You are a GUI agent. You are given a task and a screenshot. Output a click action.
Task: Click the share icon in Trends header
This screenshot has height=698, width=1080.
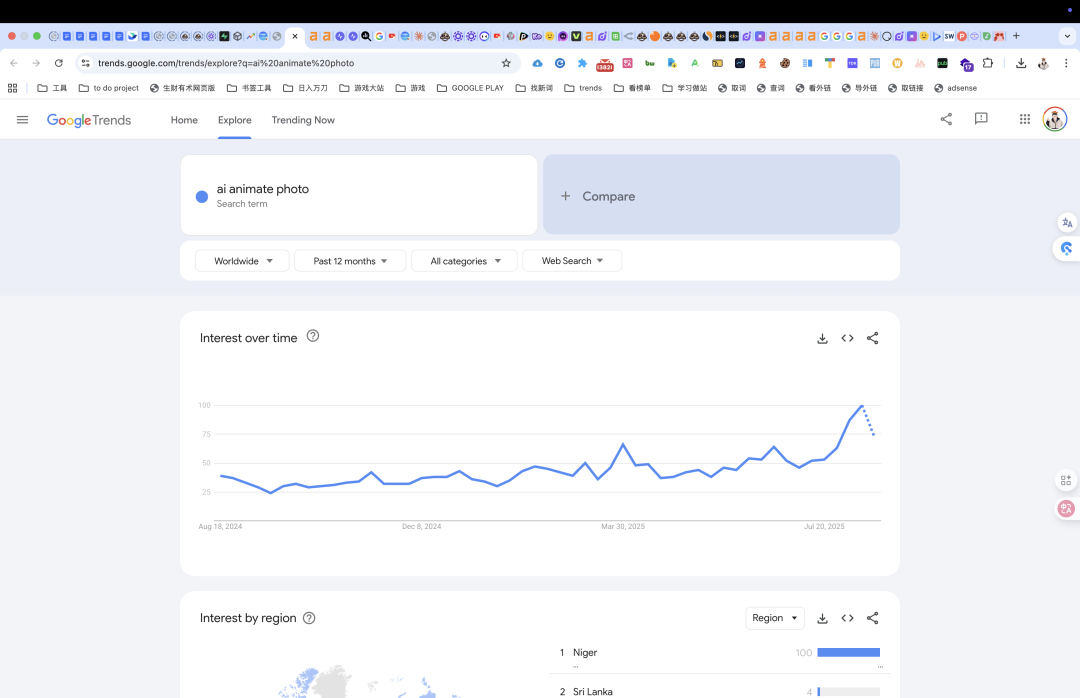tap(946, 119)
